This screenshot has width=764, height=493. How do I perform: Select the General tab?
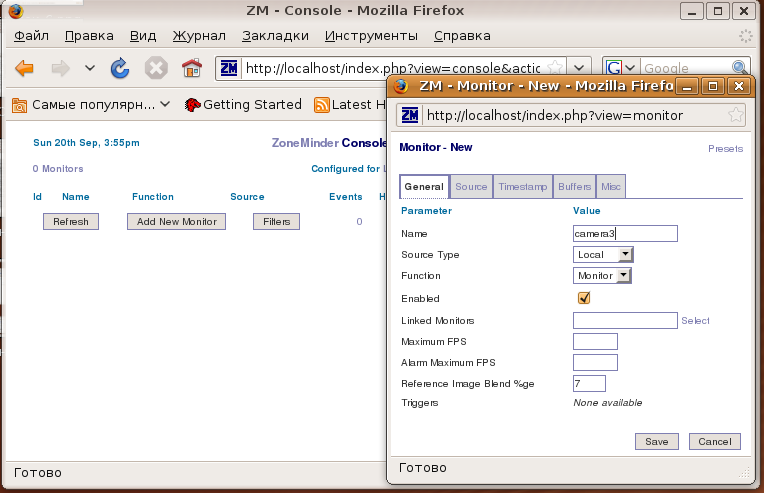pos(424,187)
